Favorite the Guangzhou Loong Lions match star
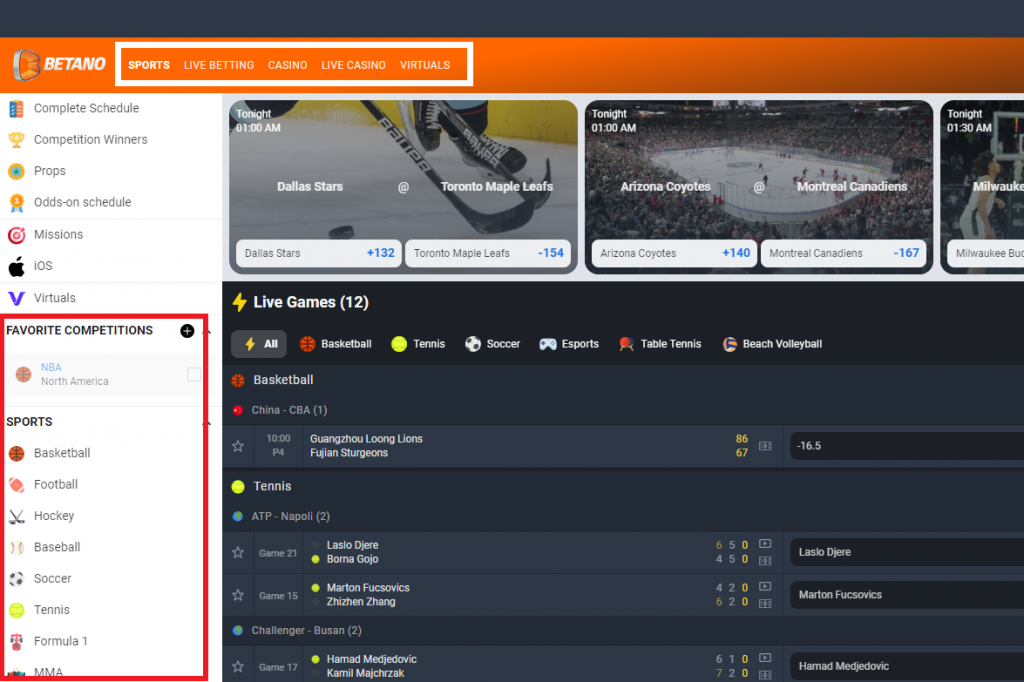This screenshot has height=682, width=1024. (x=238, y=446)
